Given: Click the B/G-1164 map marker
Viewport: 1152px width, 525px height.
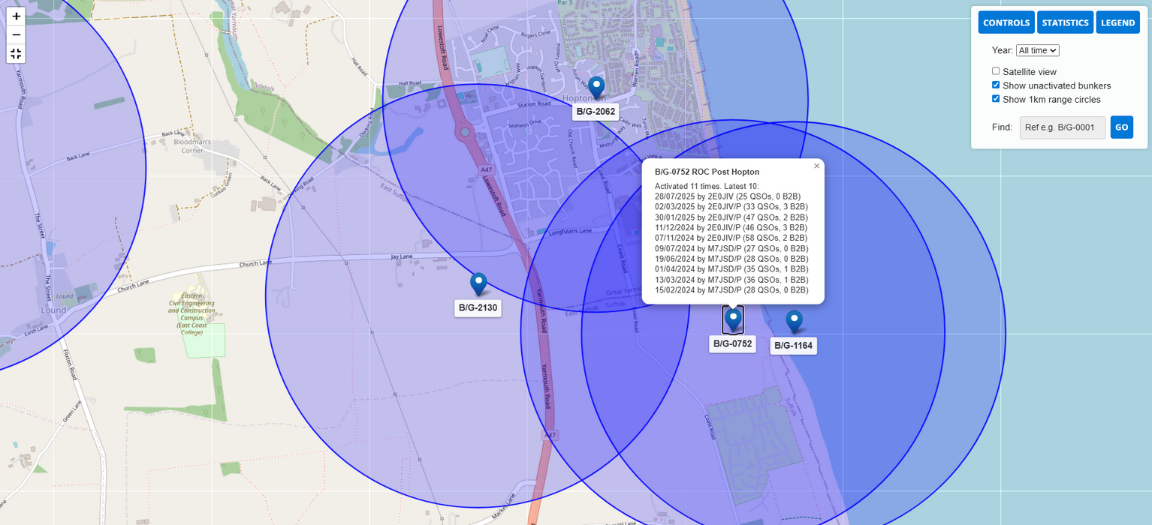Looking at the screenshot, I should (x=794, y=321).
